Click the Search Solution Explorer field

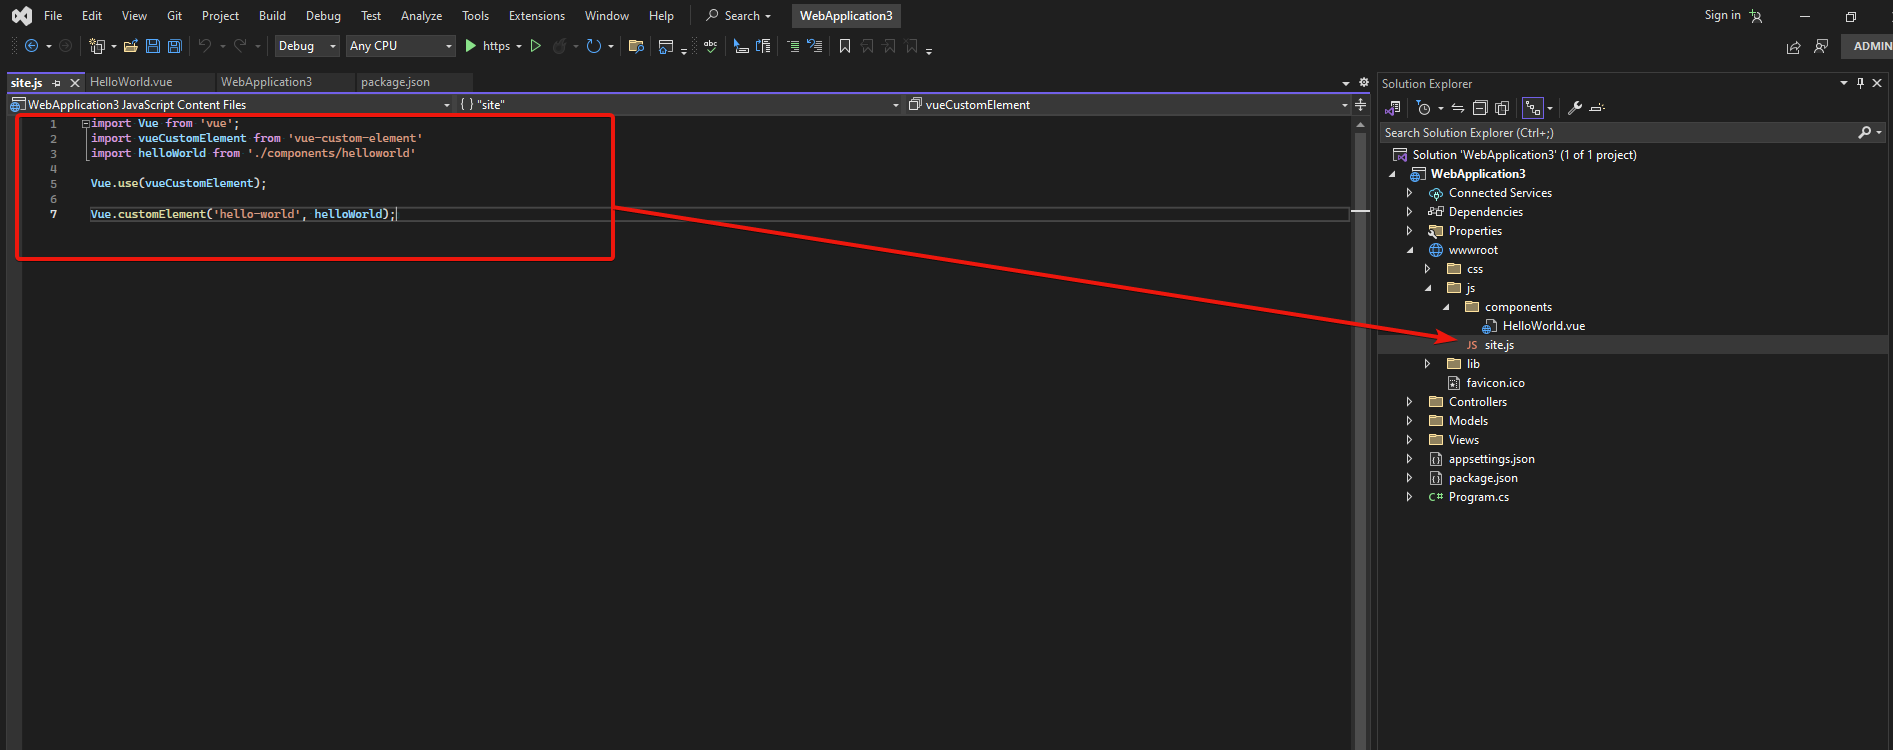[x=1615, y=133]
